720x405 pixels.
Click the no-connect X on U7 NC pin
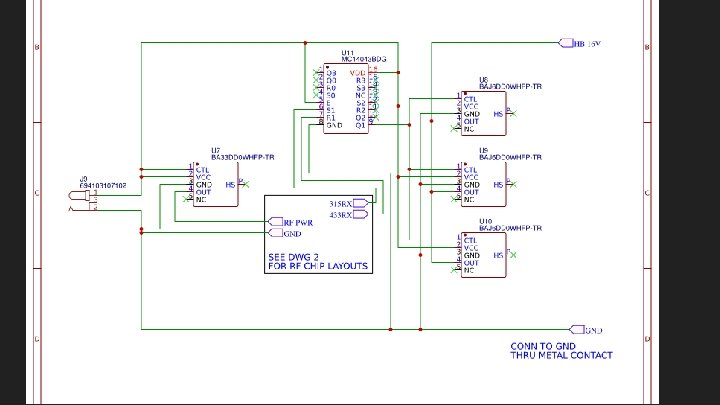186,199
